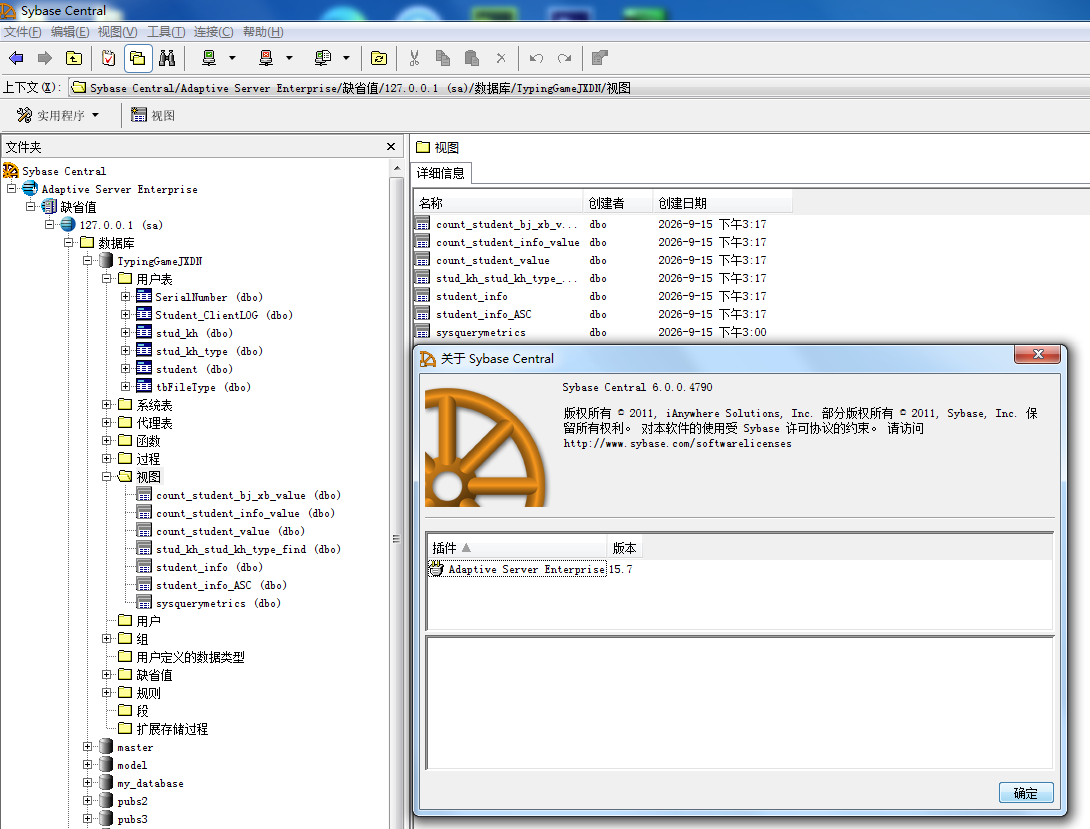Click the Forward arrow toolbar icon
The height and width of the screenshot is (829, 1090).
coord(44,58)
